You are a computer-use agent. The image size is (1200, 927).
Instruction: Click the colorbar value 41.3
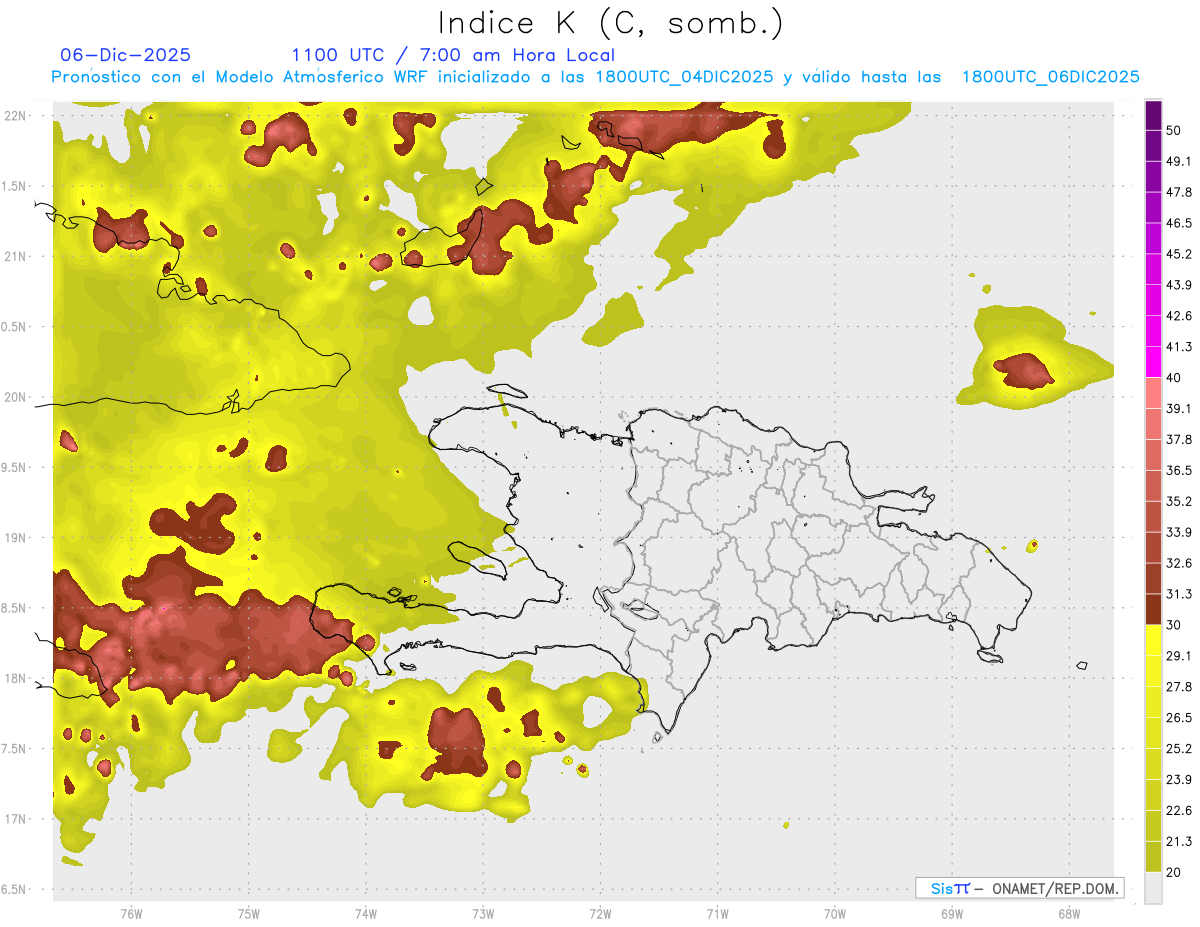(x=1180, y=347)
